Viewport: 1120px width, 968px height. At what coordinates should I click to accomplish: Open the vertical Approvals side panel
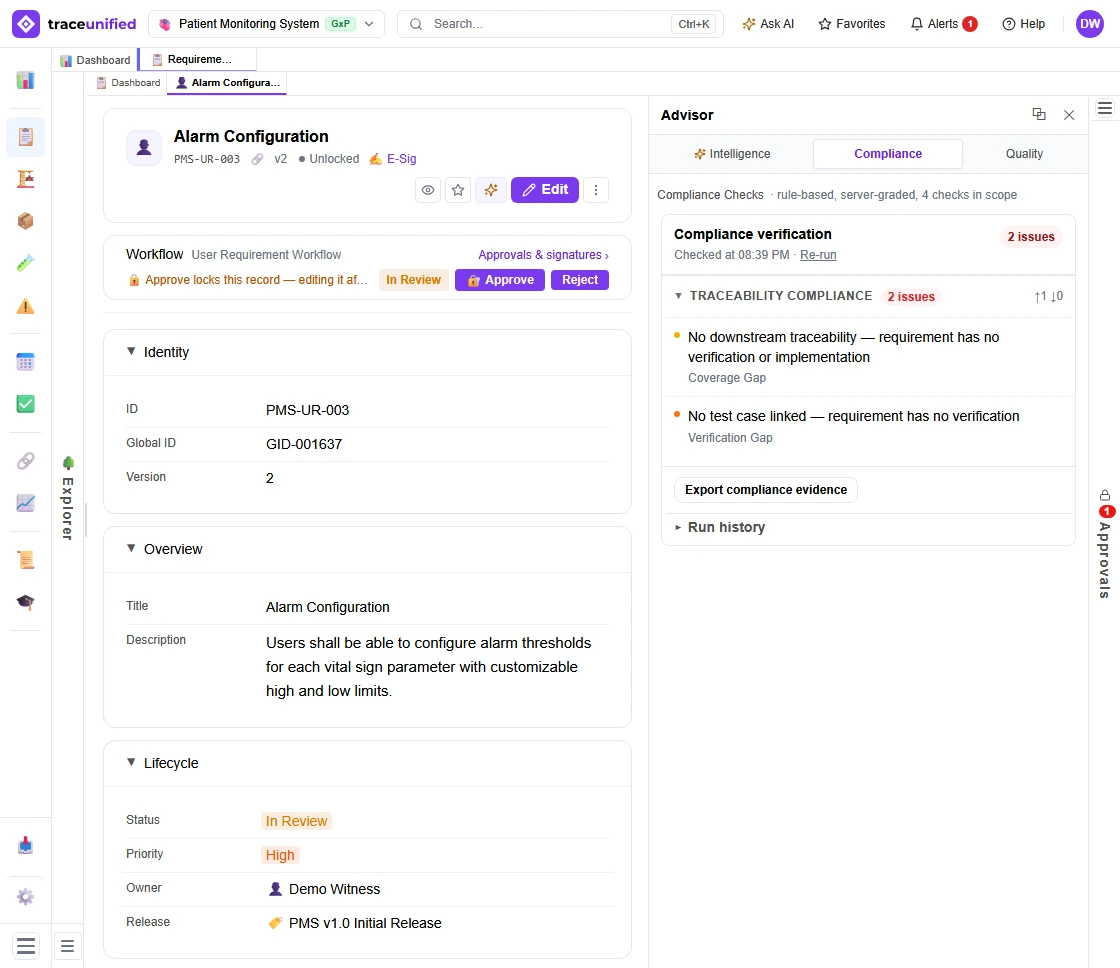pyautogui.click(x=1105, y=544)
